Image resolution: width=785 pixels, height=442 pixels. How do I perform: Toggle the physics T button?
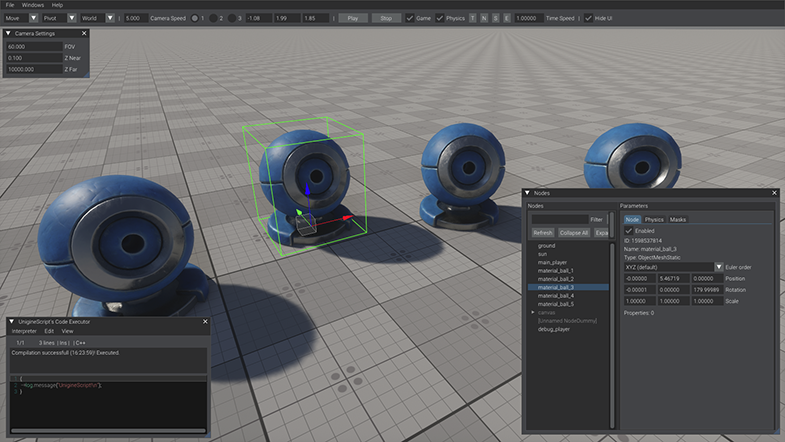(472, 18)
